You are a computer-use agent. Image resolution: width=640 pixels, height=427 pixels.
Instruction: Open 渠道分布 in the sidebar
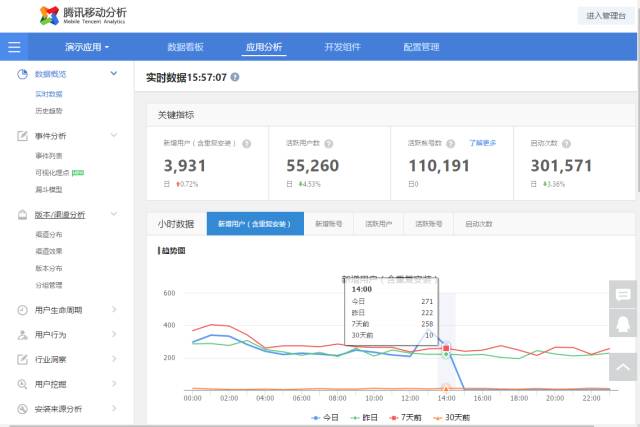pos(49,235)
